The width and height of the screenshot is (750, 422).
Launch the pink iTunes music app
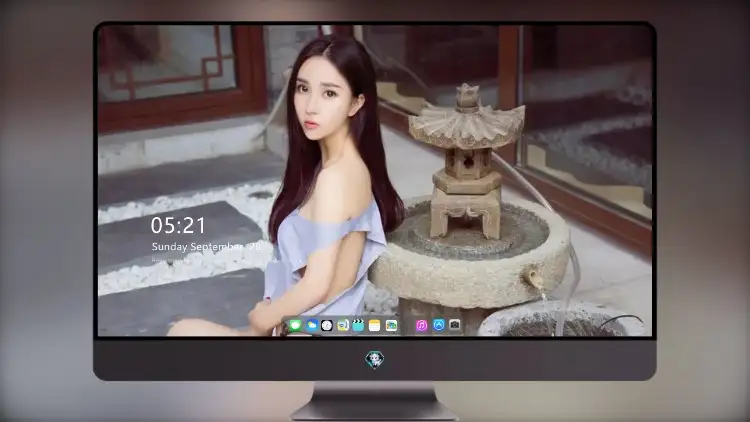tap(421, 325)
